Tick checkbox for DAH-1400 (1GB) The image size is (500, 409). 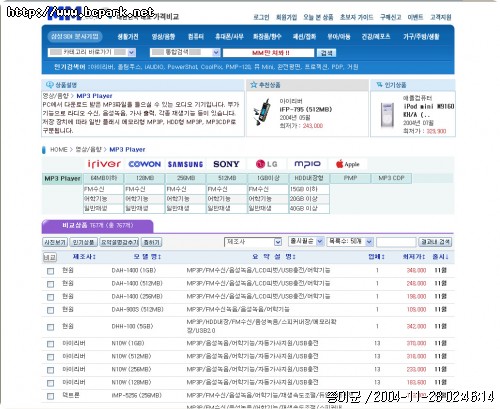50,271
